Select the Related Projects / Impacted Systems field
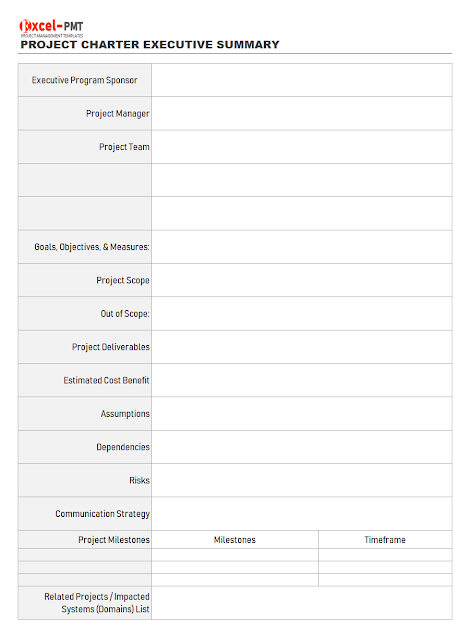 pos(302,603)
